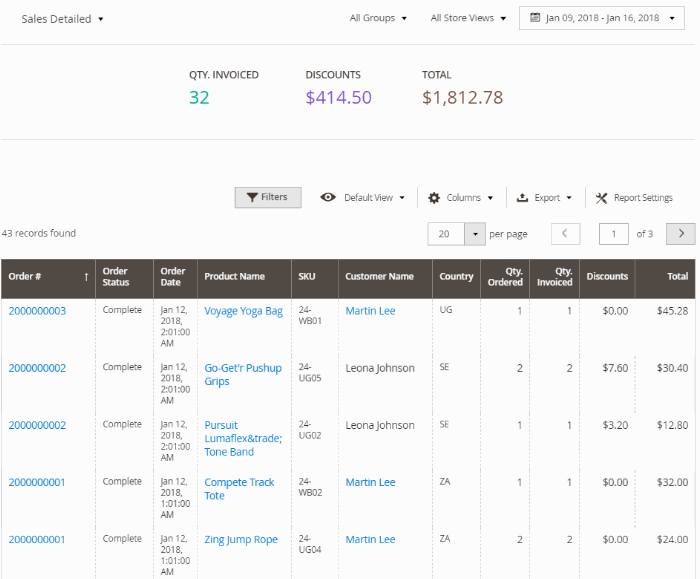The height and width of the screenshot is (579, 700).
Task: Click the $32.00 total cell
Action: point(672,483)
